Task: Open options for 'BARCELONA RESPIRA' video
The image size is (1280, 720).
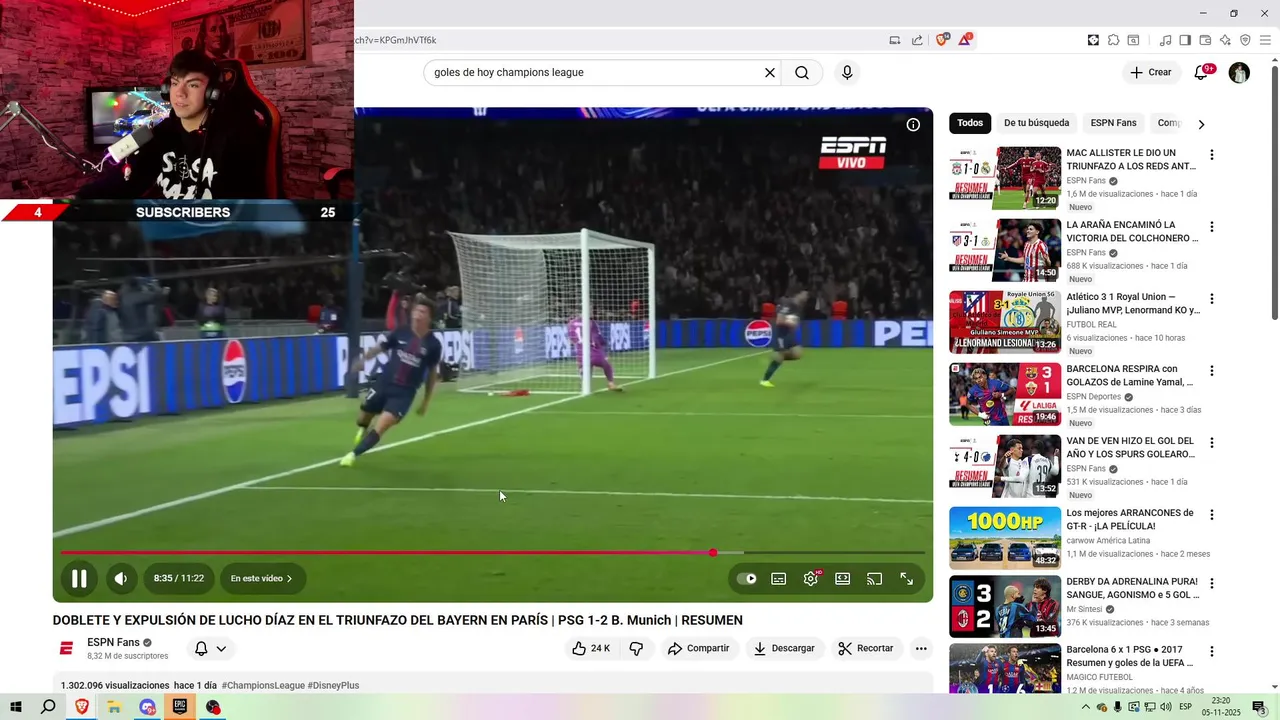Action: 1211,371
